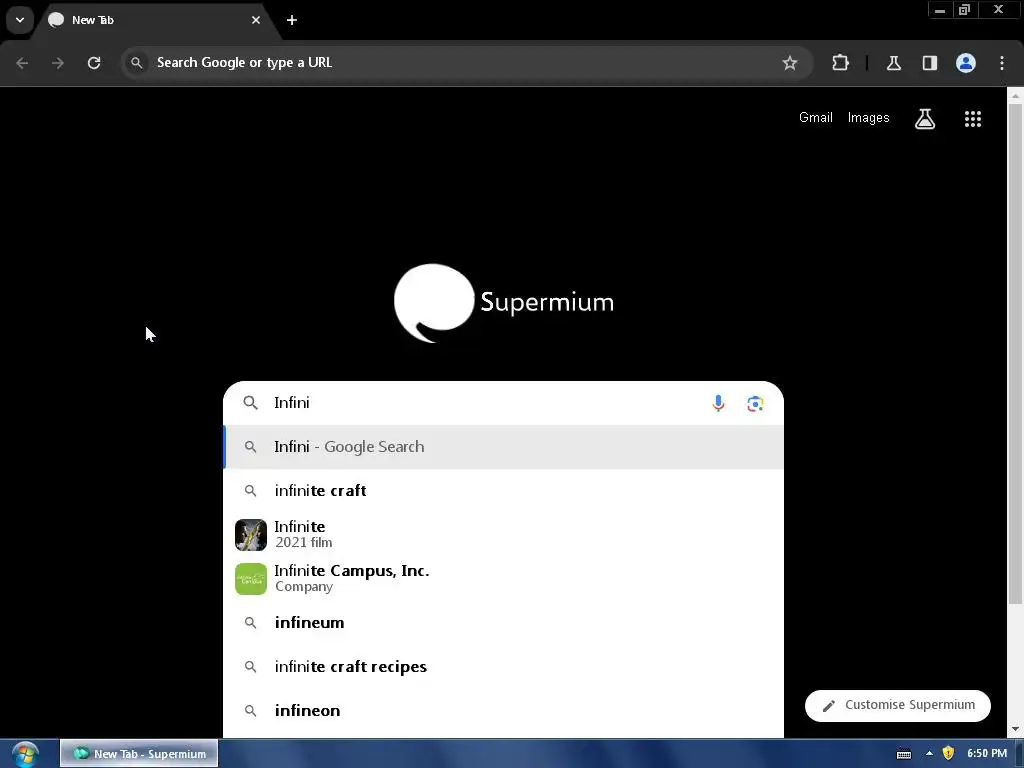The height and width of the screenshot is (768, 1024).
Task: Open Chrome Labs flask in toolbar
Action: click(893, 63)
